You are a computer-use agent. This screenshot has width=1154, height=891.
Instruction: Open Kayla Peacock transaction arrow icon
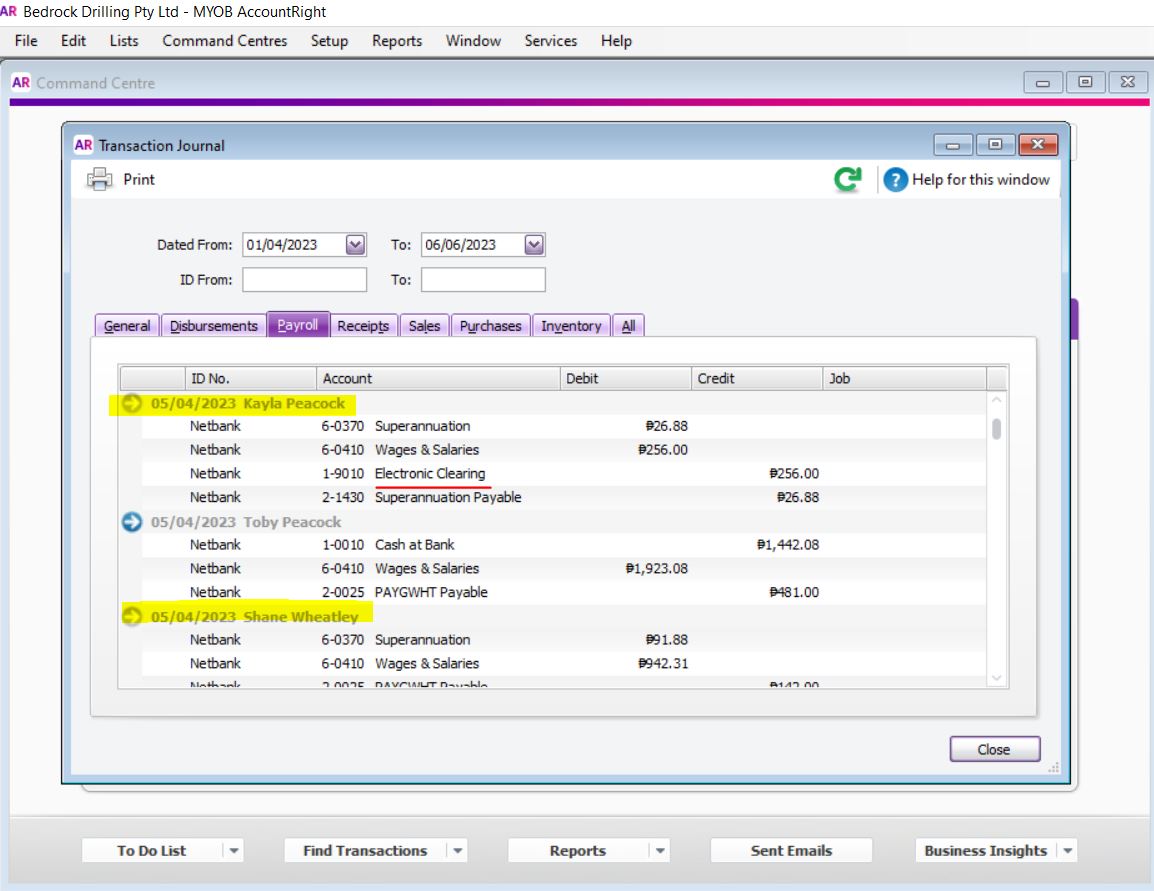(x=132, y=403)
